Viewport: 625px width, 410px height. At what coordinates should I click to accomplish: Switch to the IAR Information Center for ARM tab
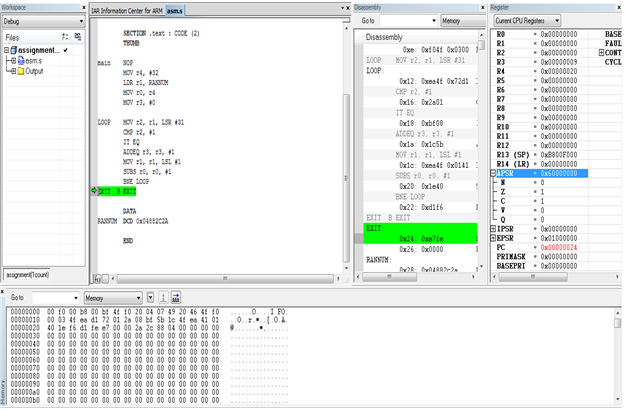(127, 11)
